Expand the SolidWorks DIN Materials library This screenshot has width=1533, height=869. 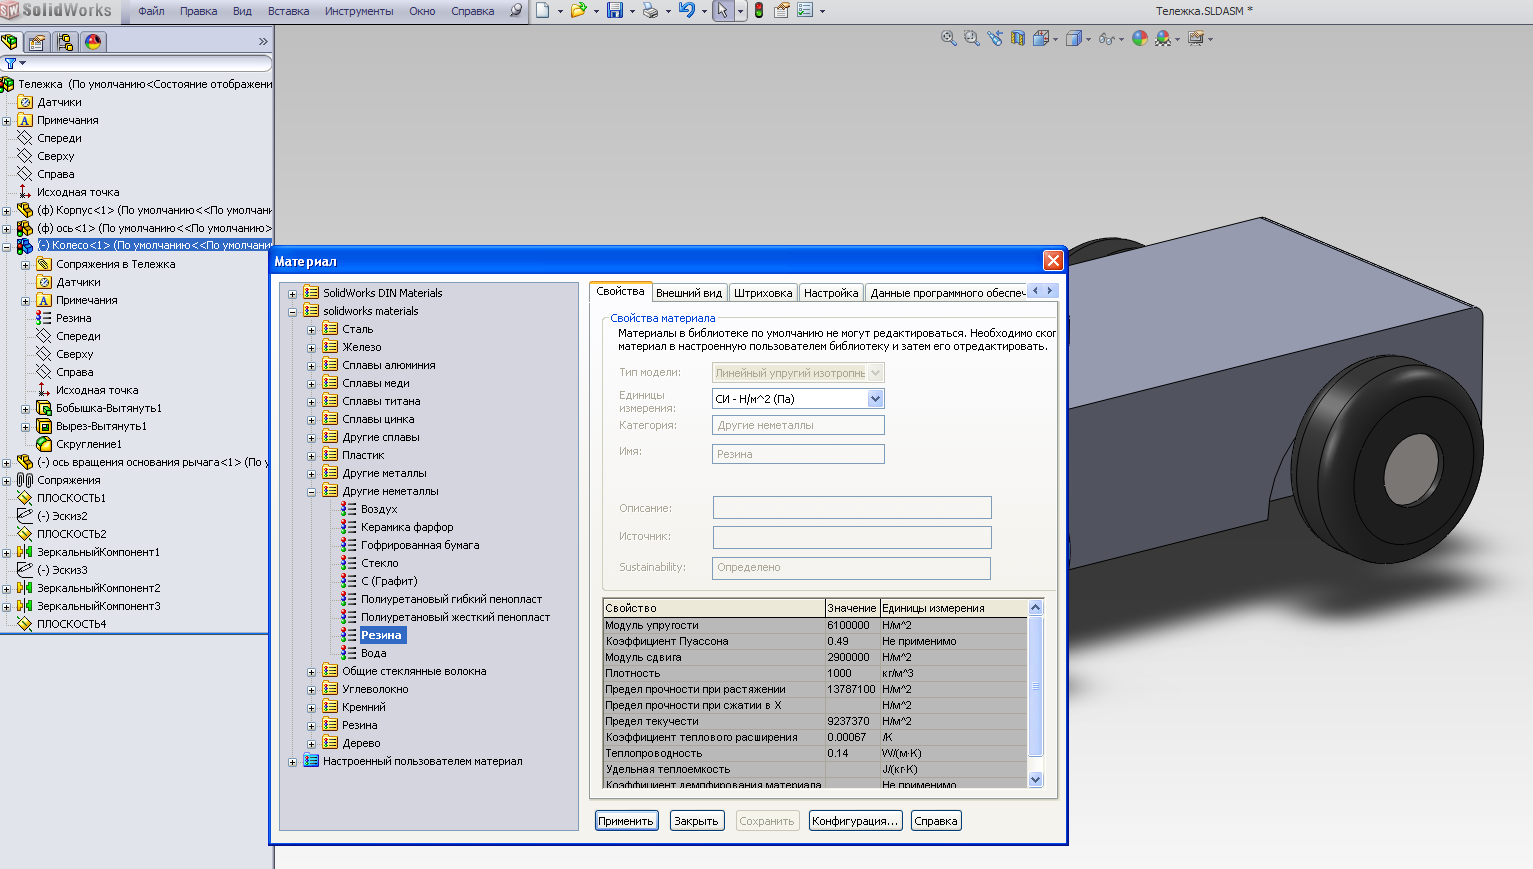coord(292,294)
